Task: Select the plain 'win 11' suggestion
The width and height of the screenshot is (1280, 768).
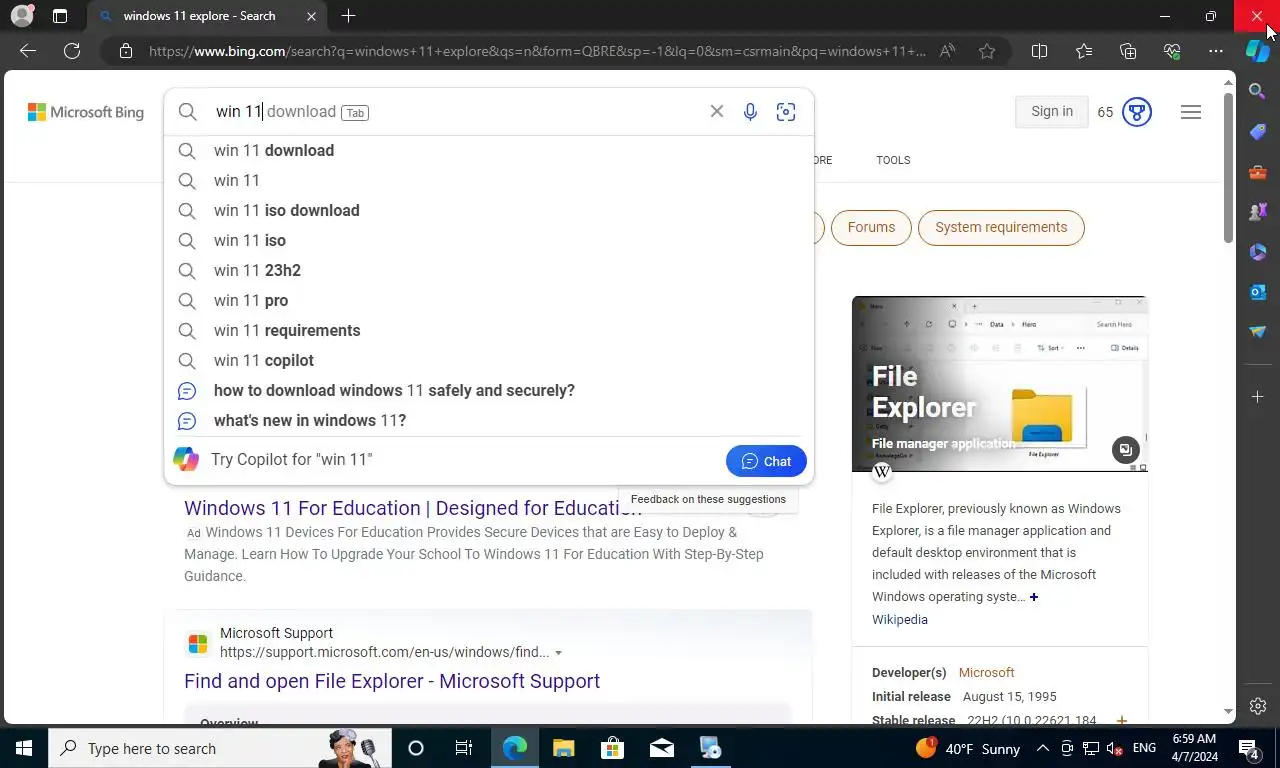Action: coord(488,180)
